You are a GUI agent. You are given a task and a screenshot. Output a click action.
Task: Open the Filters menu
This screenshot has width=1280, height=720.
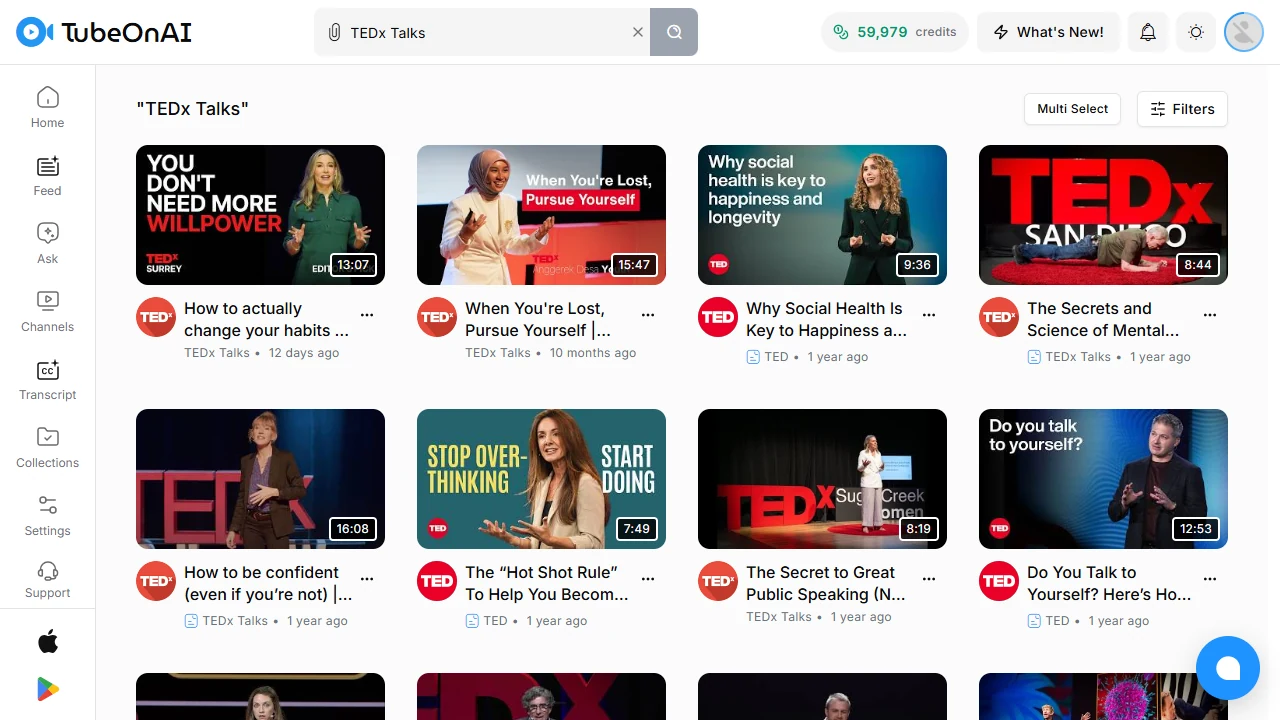1182,109
